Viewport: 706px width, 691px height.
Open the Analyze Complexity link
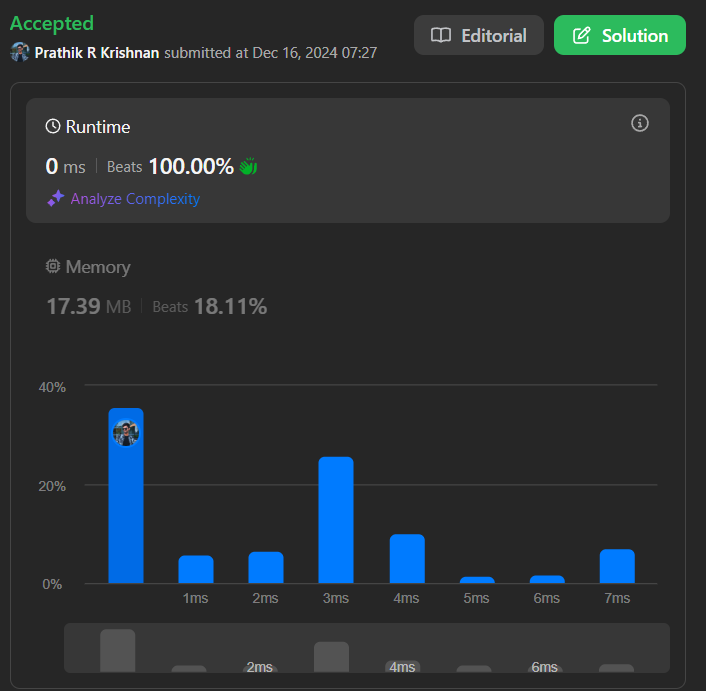[x=135, y=199]
